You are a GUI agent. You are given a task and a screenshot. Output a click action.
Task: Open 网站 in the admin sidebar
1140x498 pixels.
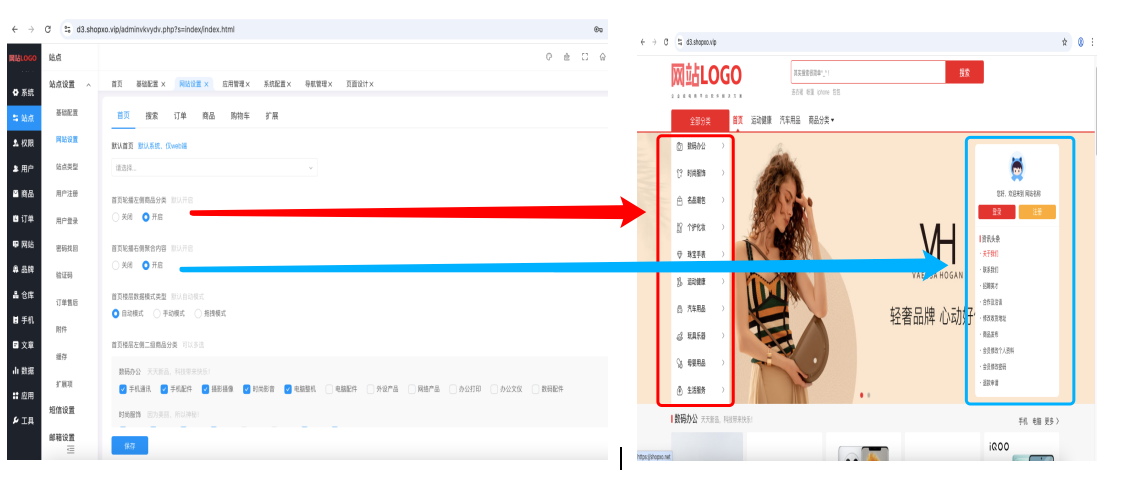click(x=24, y=244)
